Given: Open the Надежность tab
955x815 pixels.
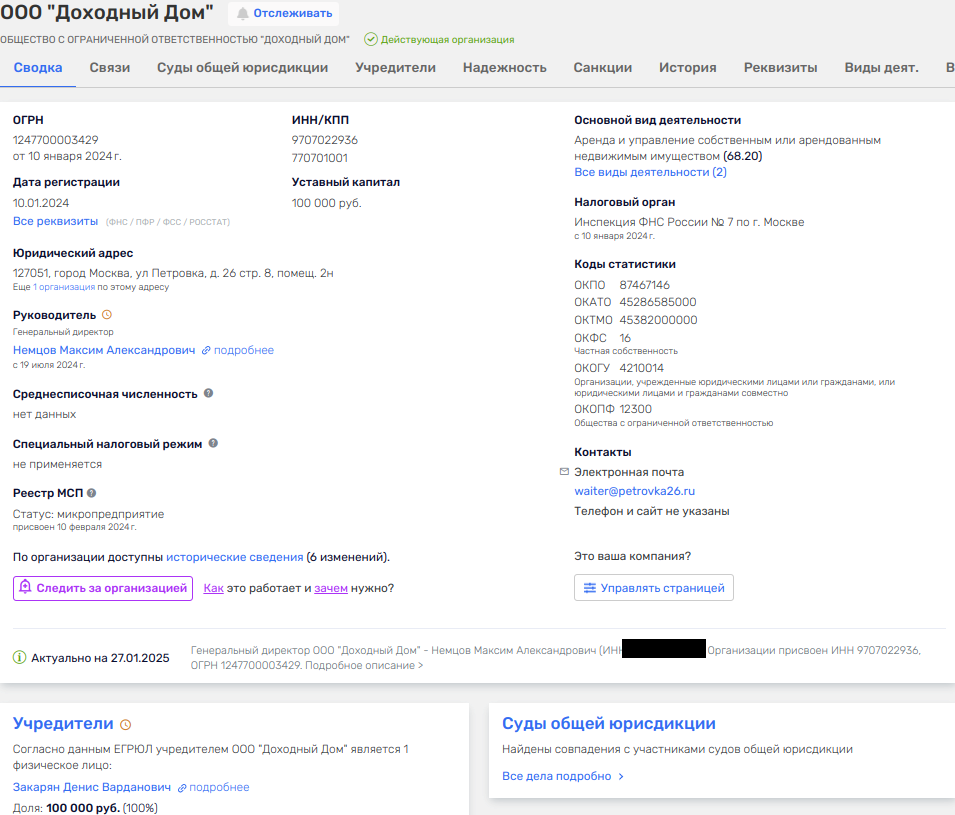Looking at the screenshot, I should (x=504, y=68).
